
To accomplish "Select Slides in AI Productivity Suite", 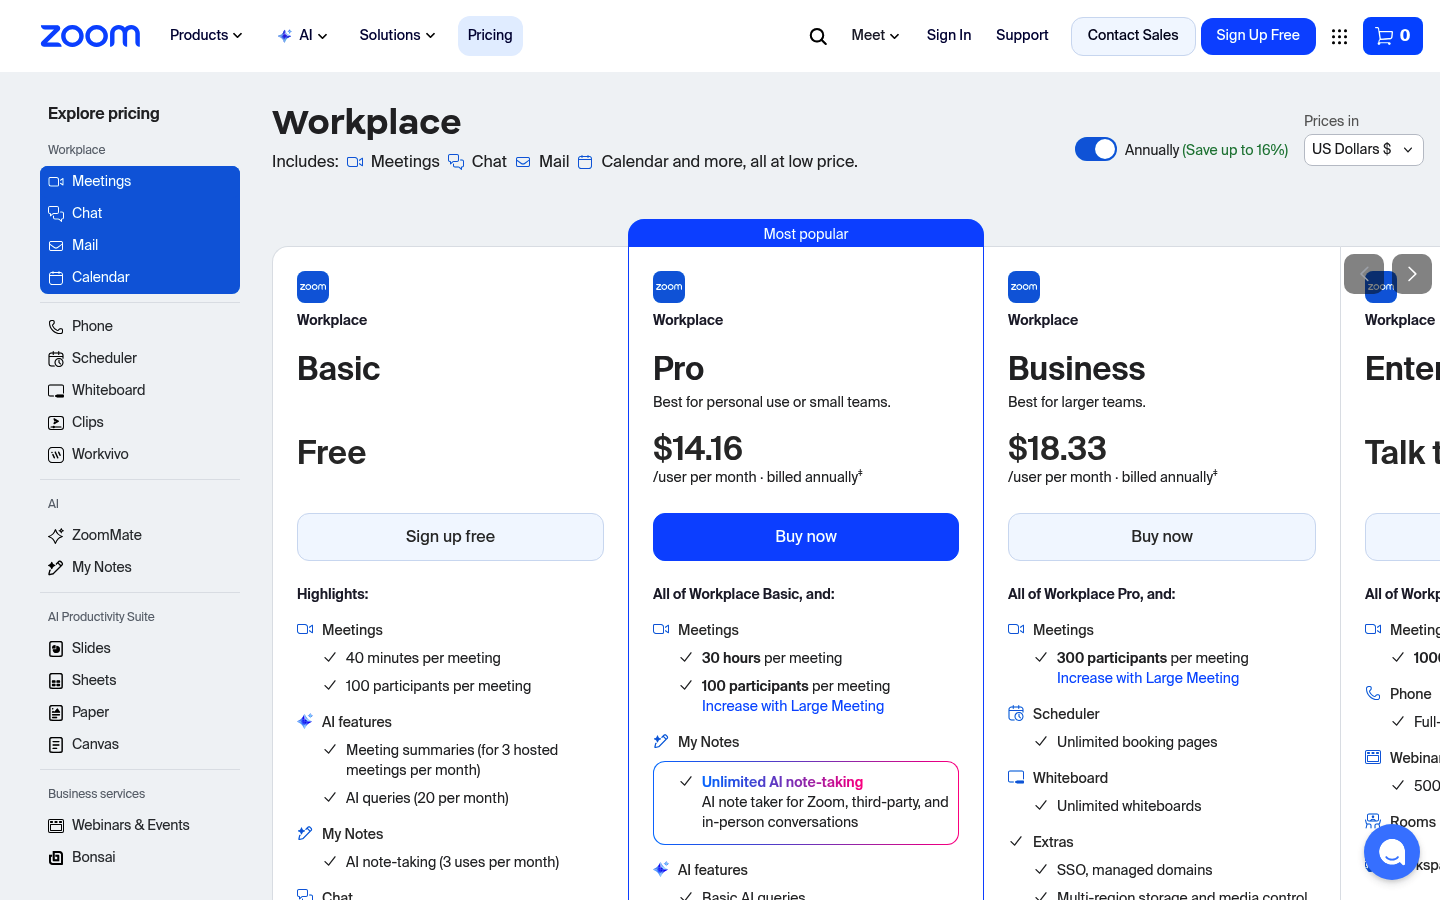I will point(140,648).
